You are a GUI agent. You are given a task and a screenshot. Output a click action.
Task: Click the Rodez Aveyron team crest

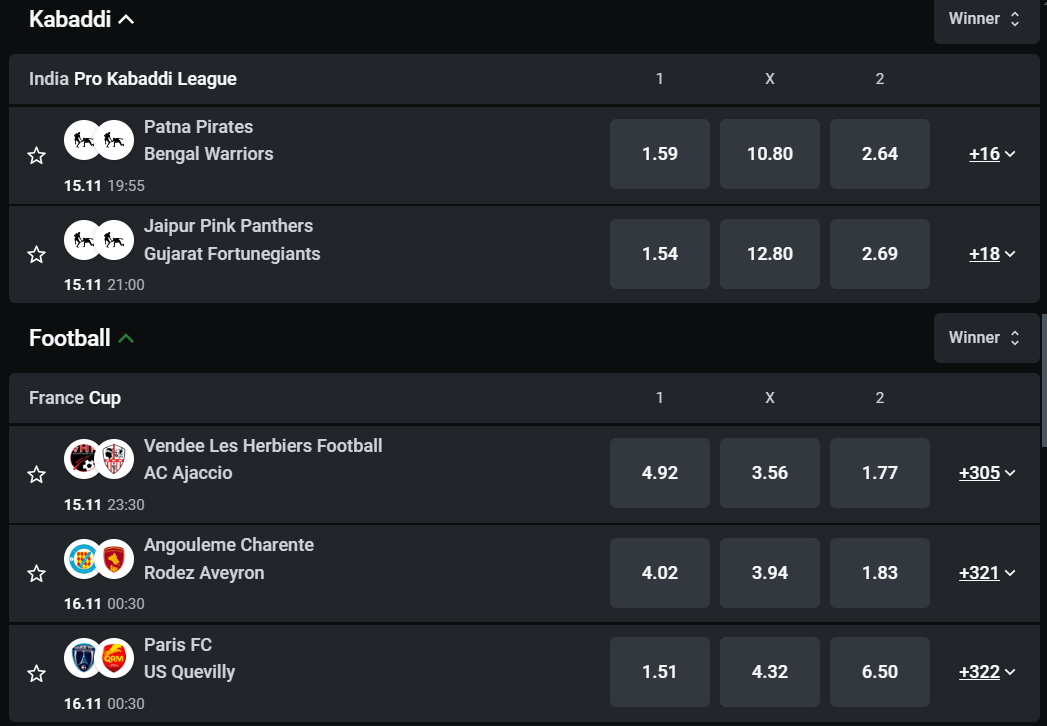point(116,559)
